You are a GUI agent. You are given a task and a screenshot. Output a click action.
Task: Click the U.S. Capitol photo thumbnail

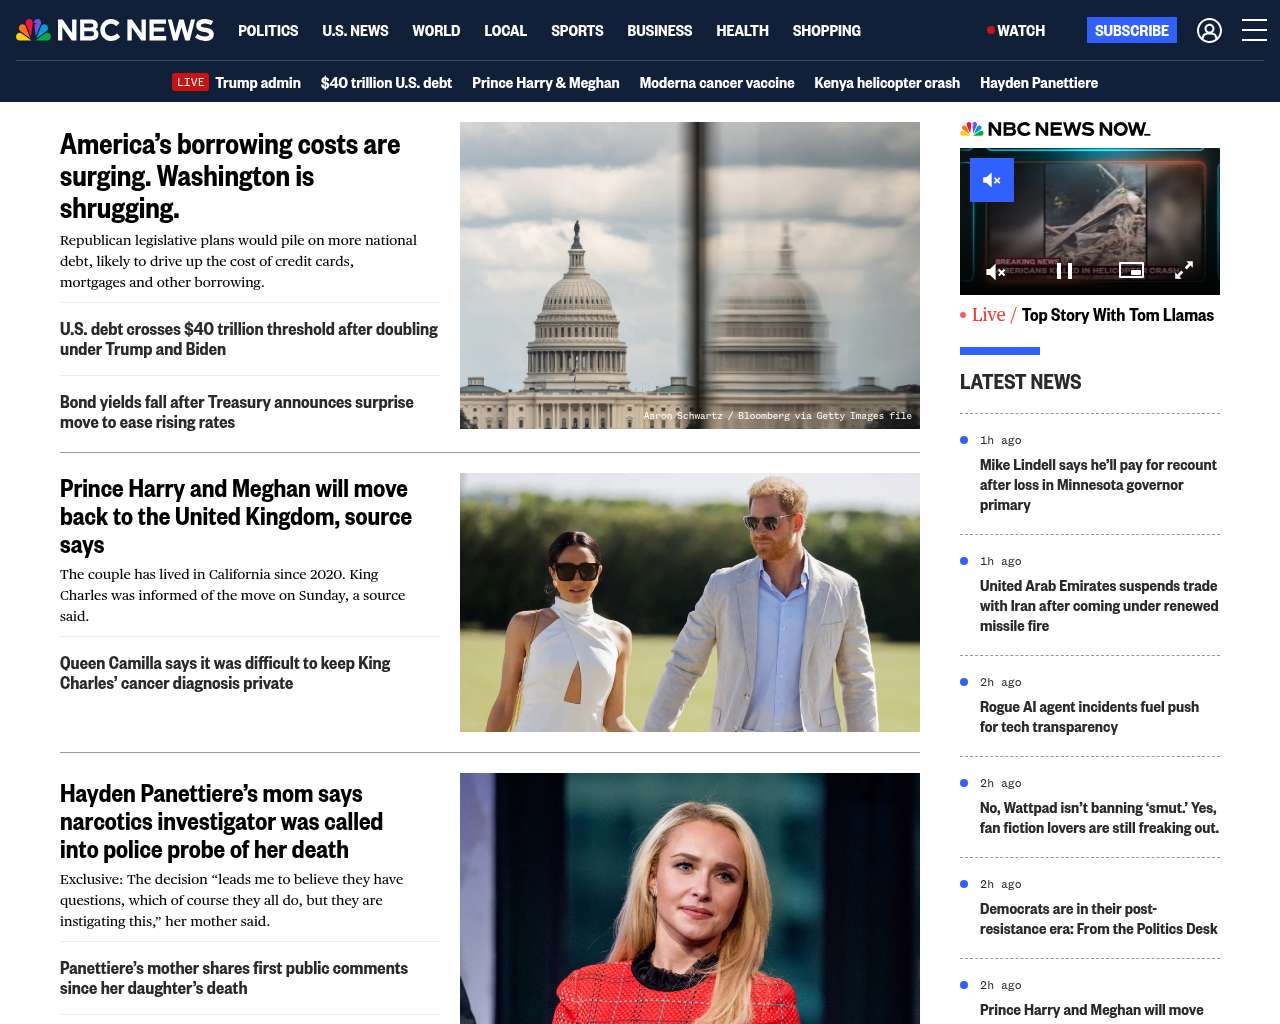coord(690,276)
